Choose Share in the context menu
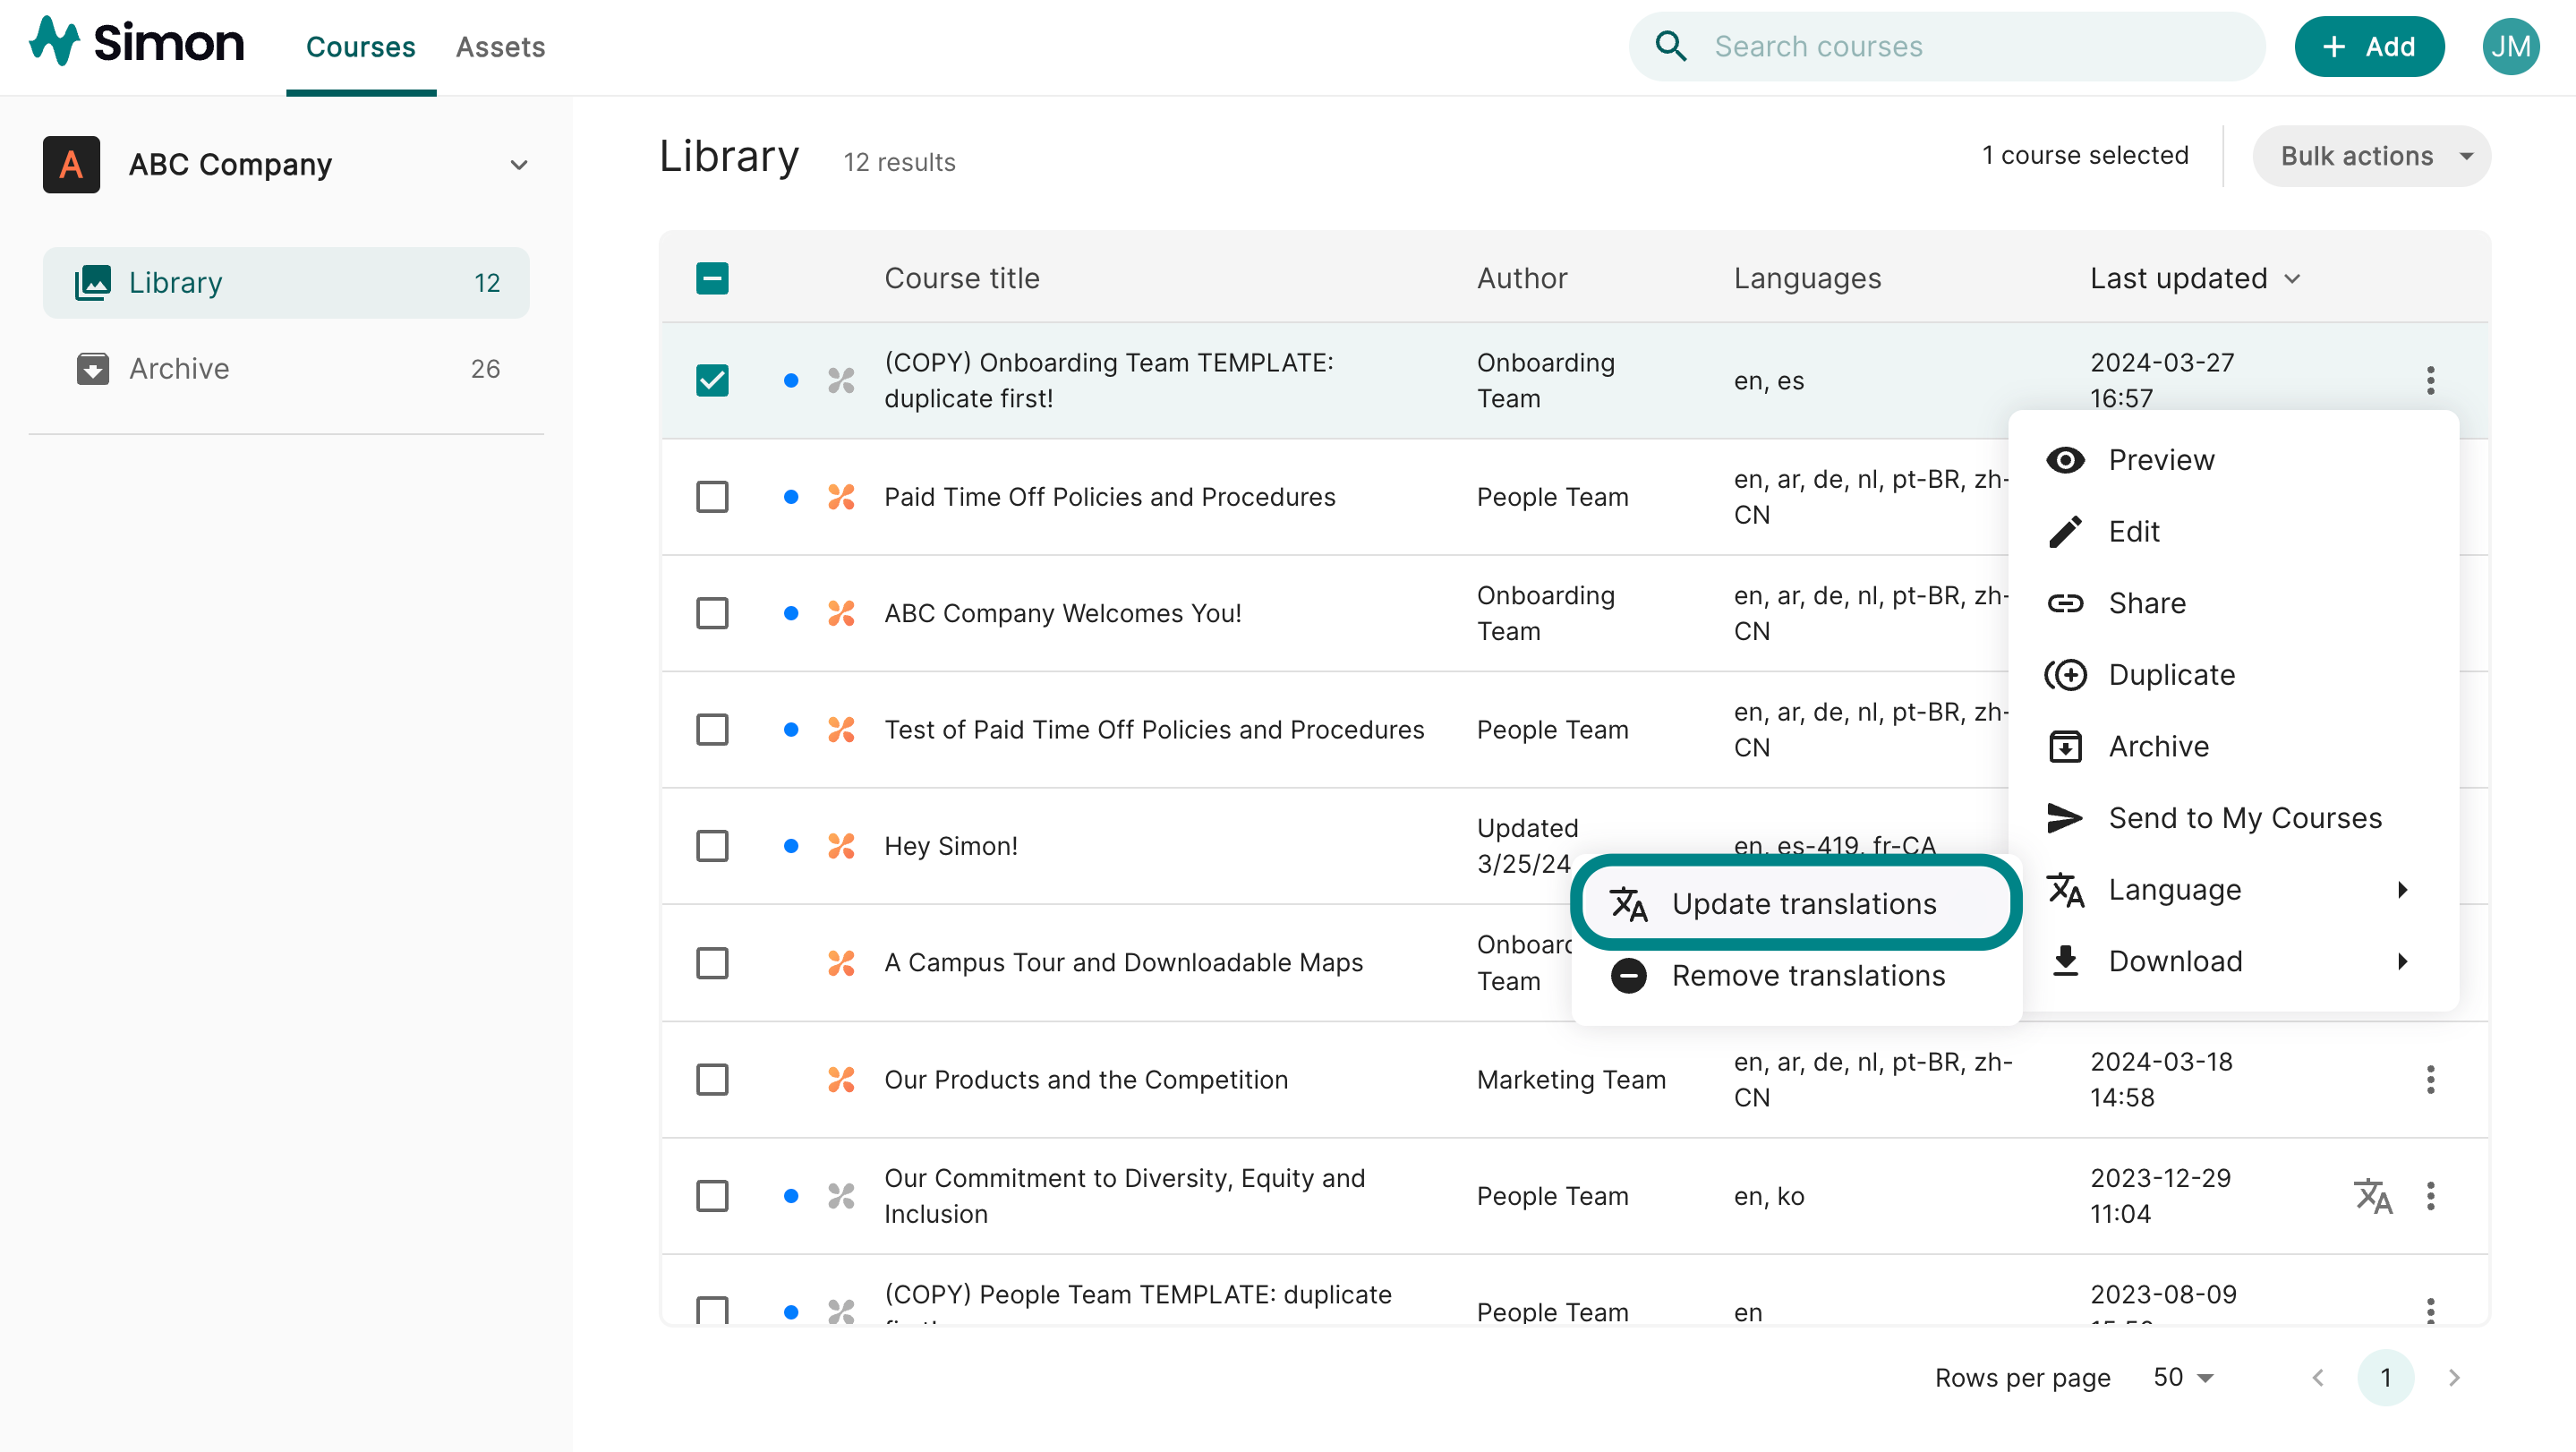The image size is (2576, 1452). point(2232,603)
